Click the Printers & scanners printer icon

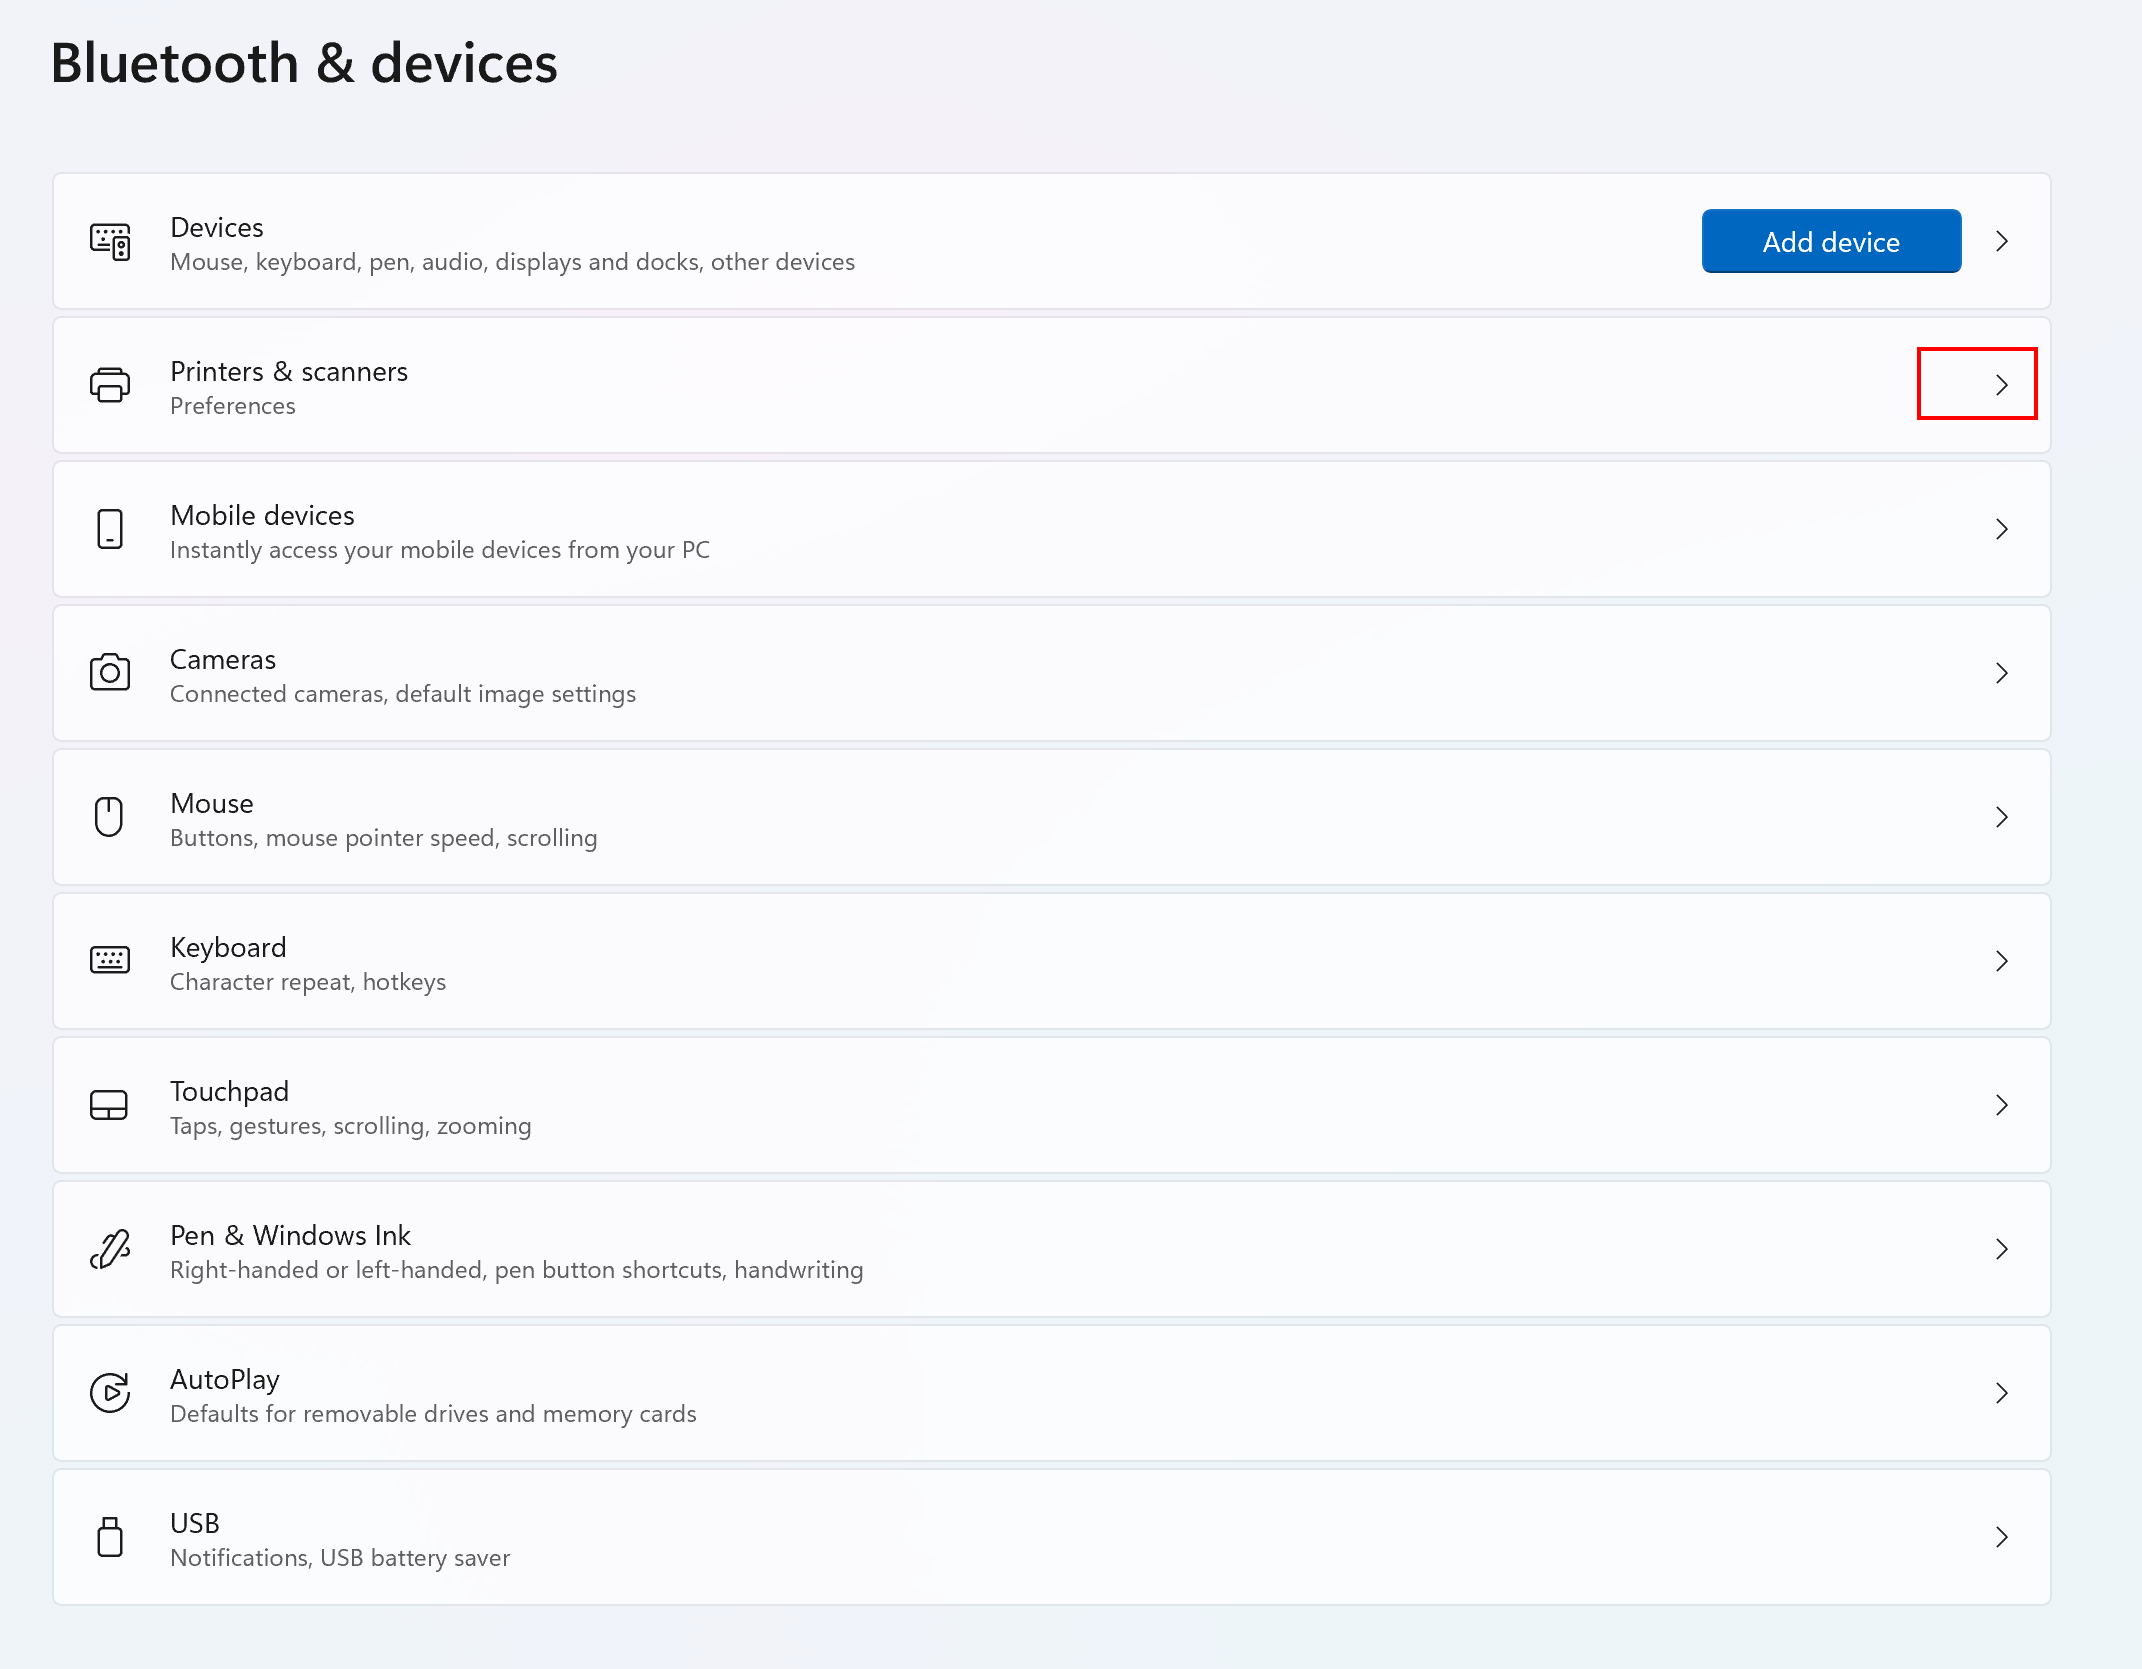point(110,385)
